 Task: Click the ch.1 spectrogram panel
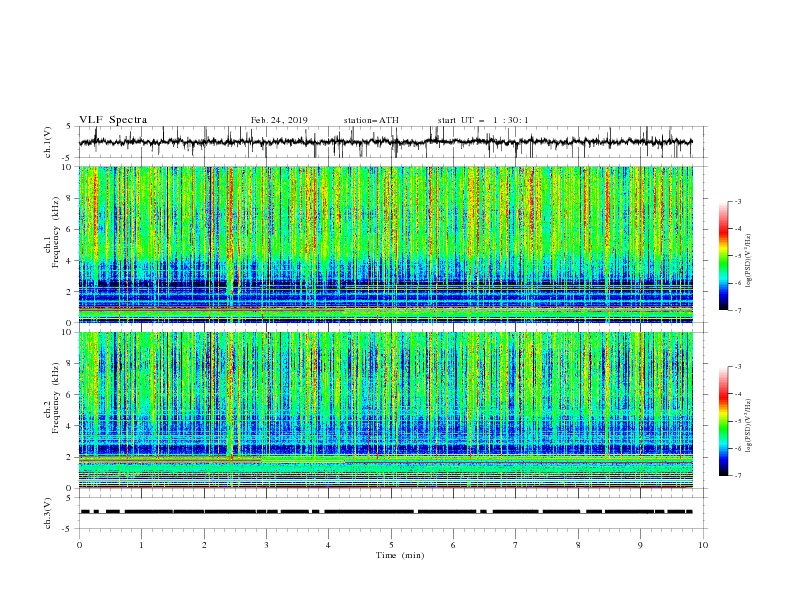click(x=385, y=244)
